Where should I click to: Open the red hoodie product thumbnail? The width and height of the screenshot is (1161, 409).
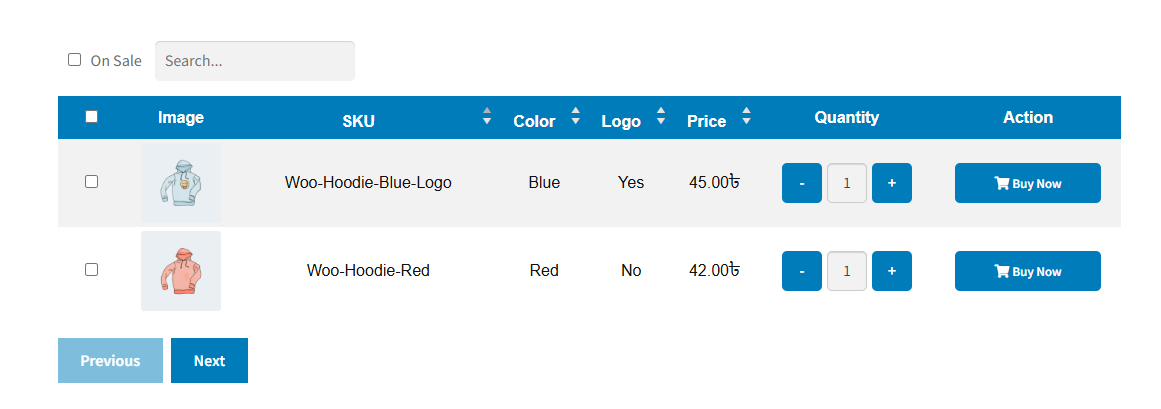tap(181, 271)
